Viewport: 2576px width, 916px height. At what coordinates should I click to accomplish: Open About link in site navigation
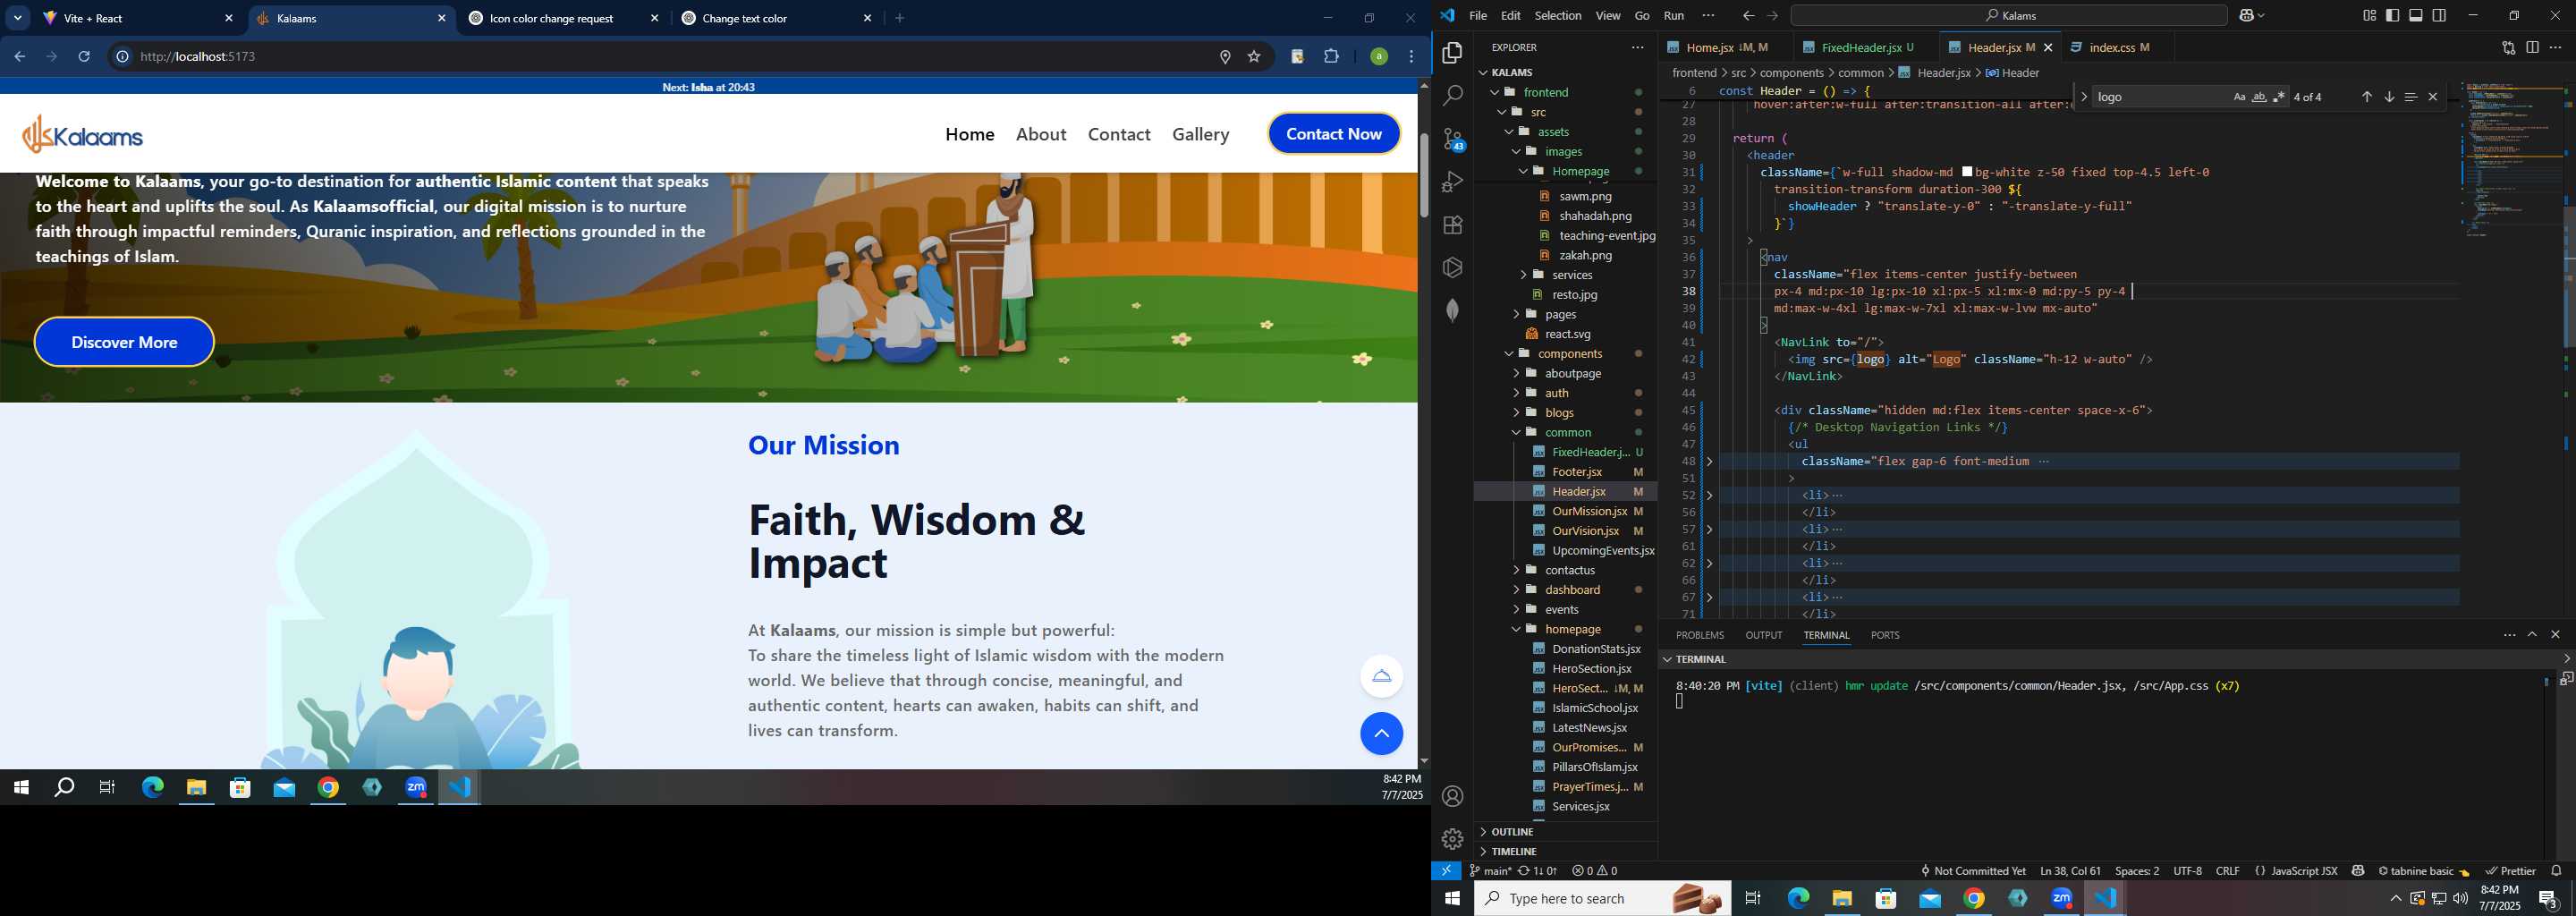[1041, 134]
